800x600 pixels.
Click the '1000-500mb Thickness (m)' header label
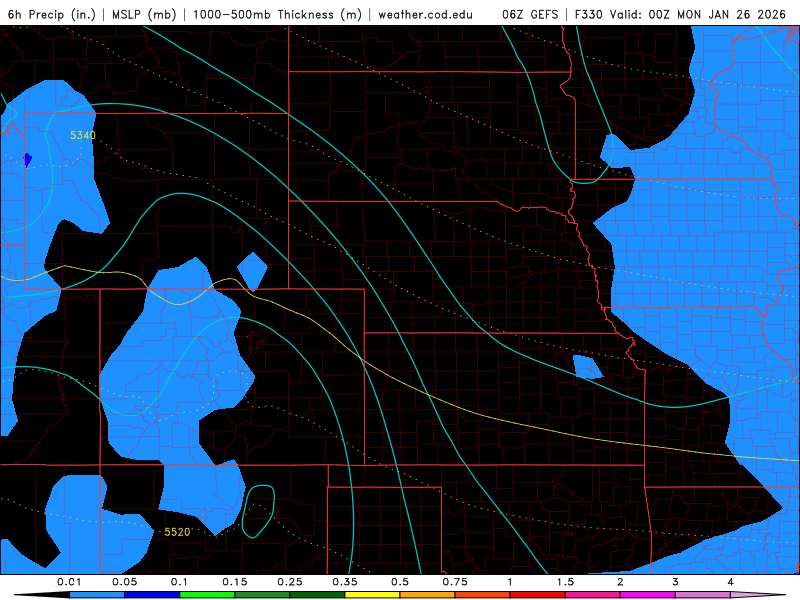click(x=277, y=14)
